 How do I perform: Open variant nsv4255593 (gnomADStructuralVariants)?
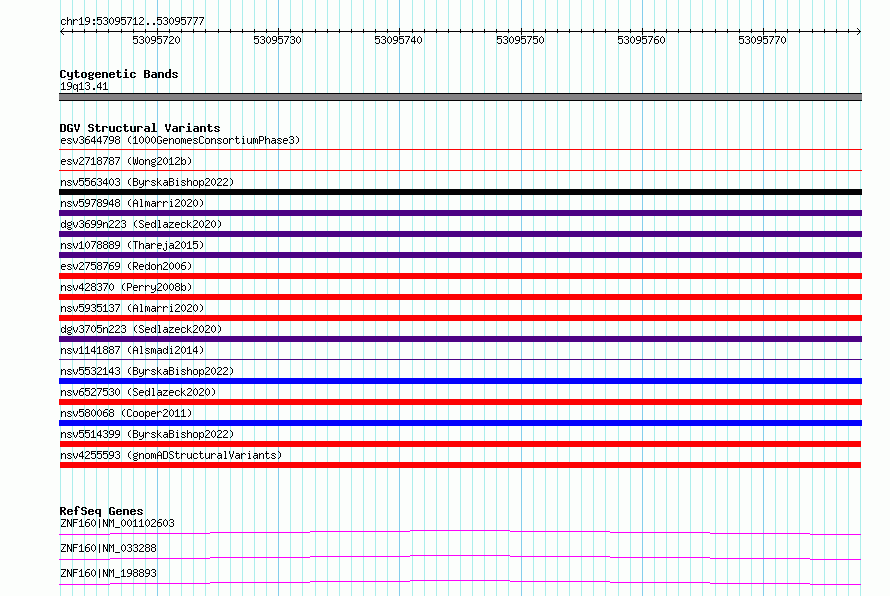tap(171, 455)
